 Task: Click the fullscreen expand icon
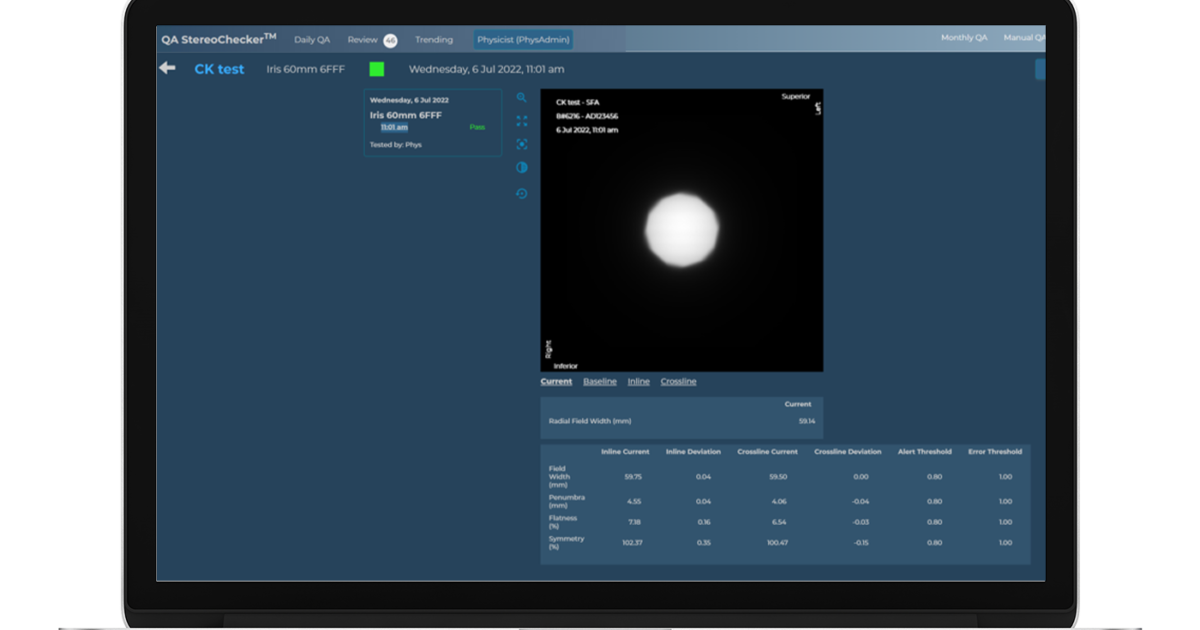pyautogui.click(x=521, y=121)
